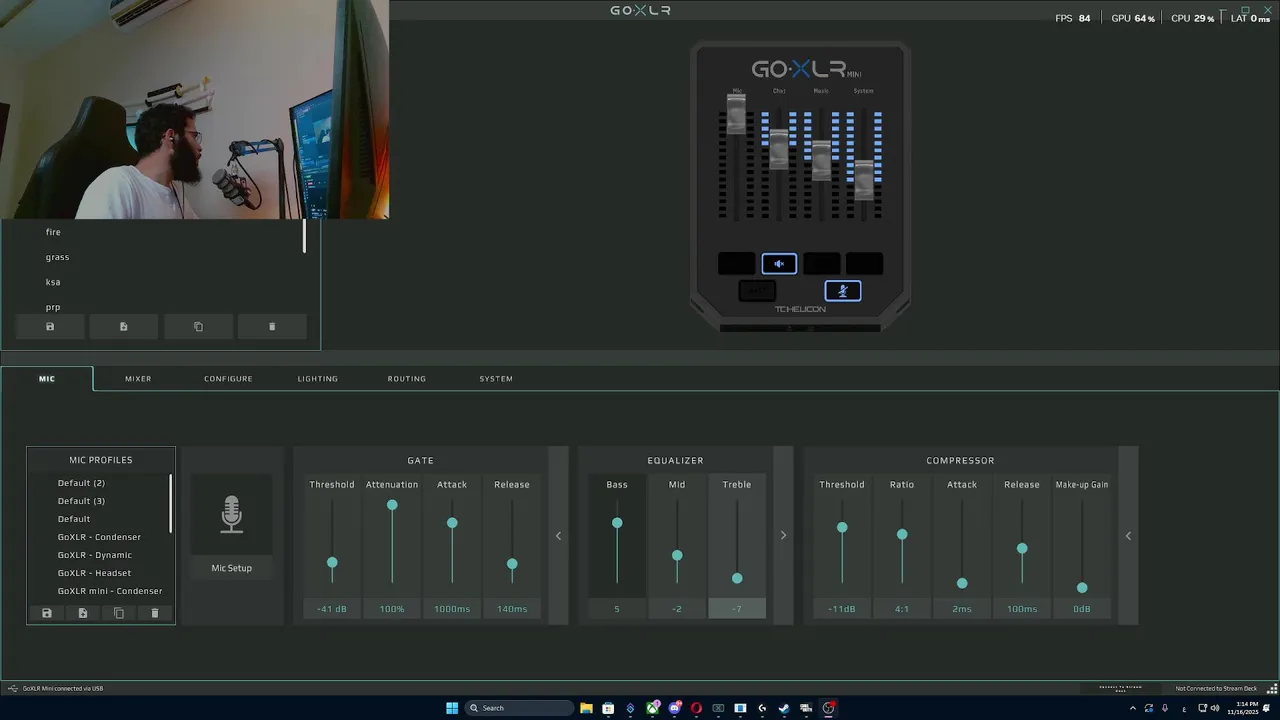The image size is (1280, 720).
Task: Switch to the MIC tab
Action: click(x=47, y=379)
